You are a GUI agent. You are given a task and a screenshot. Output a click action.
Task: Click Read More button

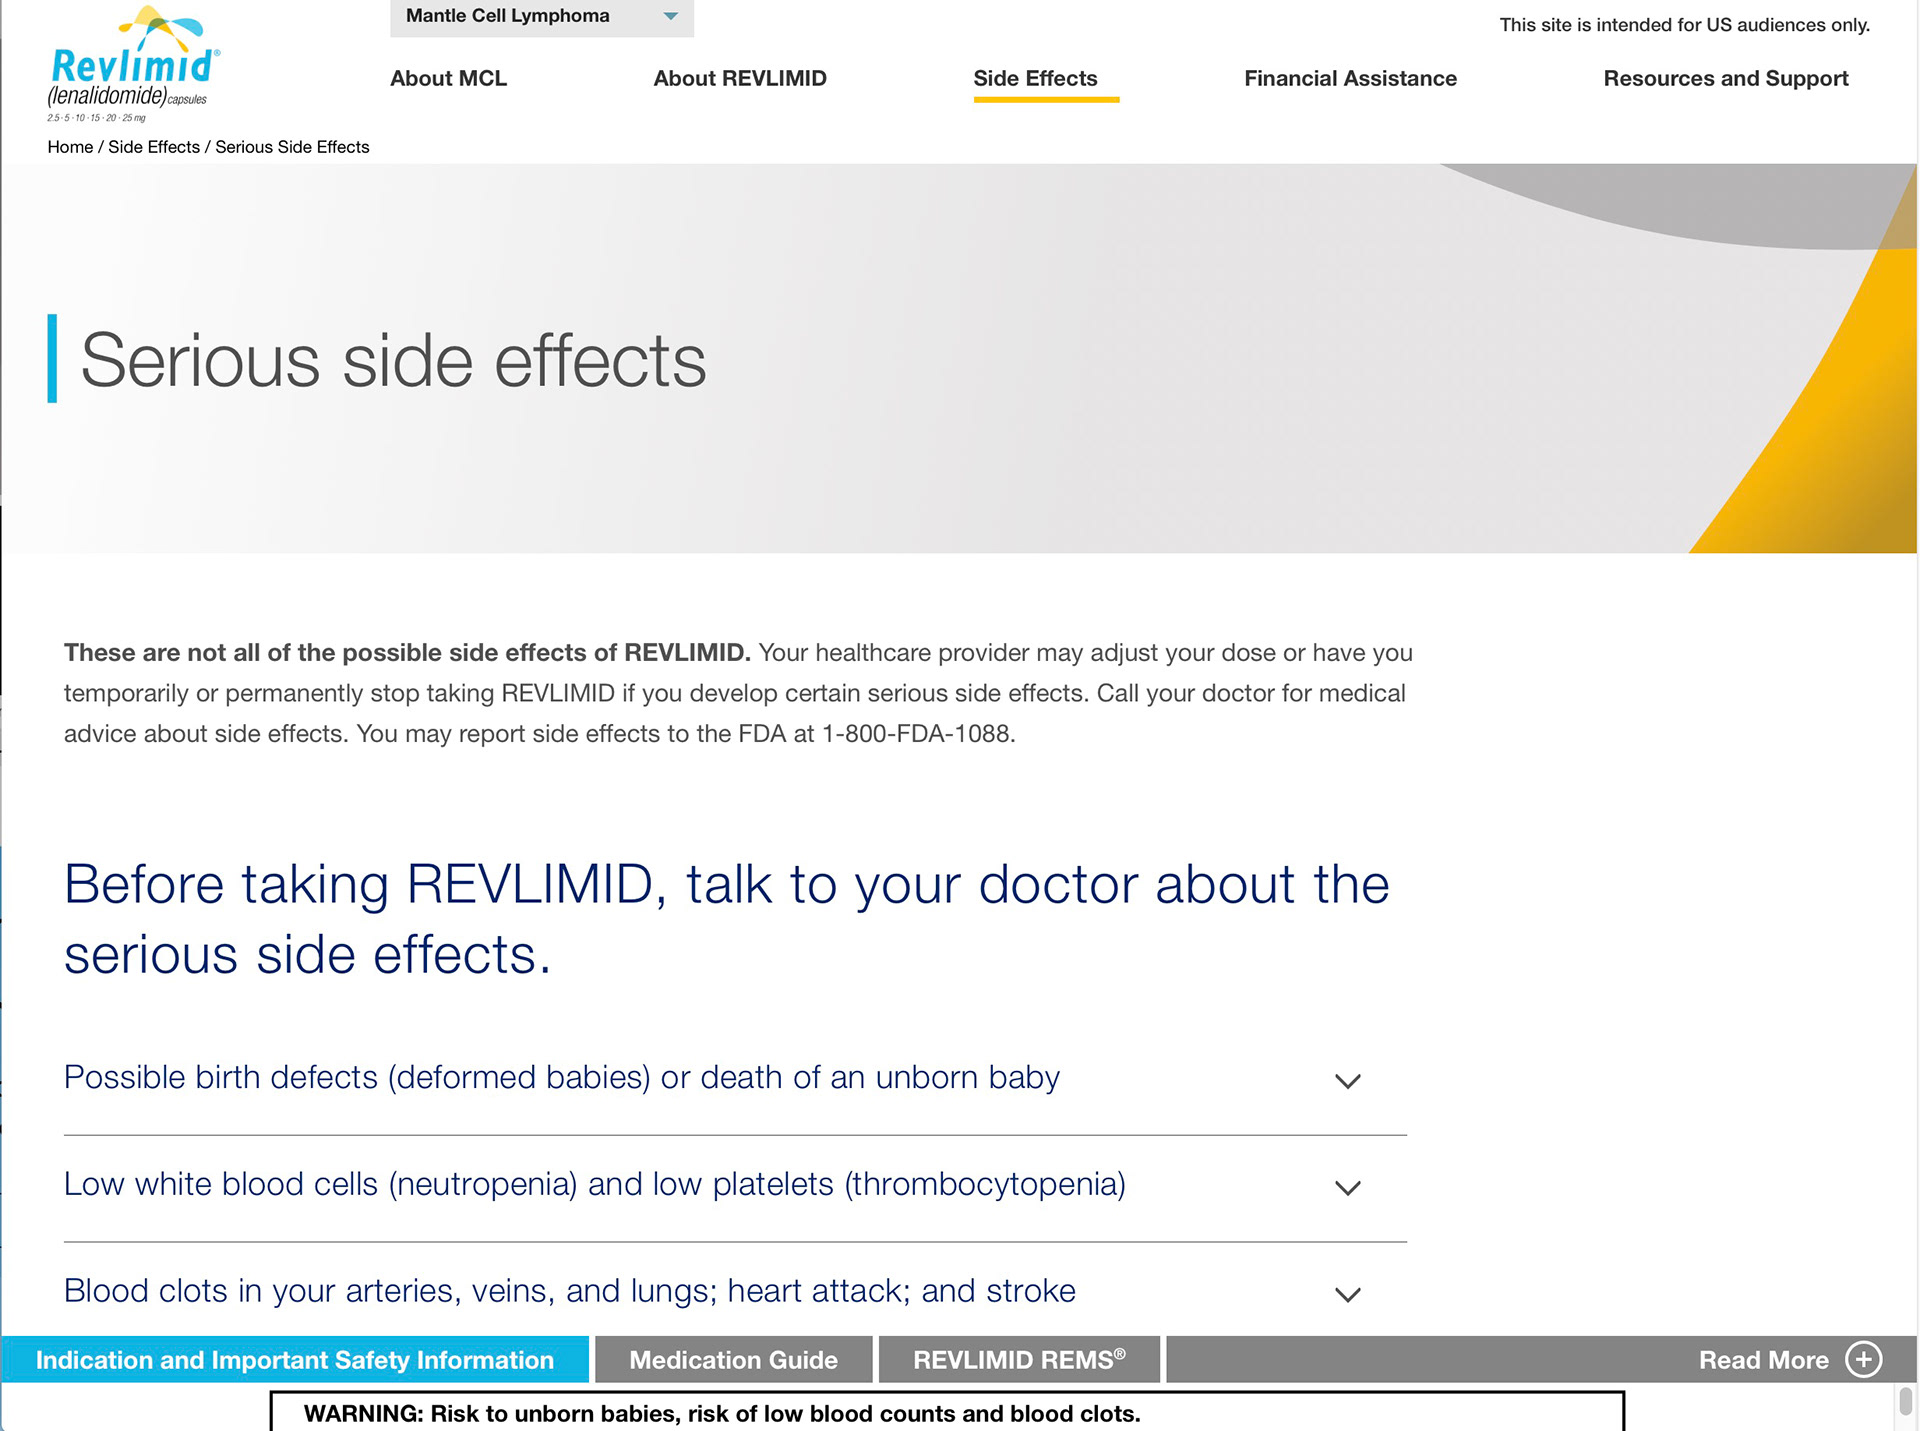pyautogui.click(x=1790, y=1360)
